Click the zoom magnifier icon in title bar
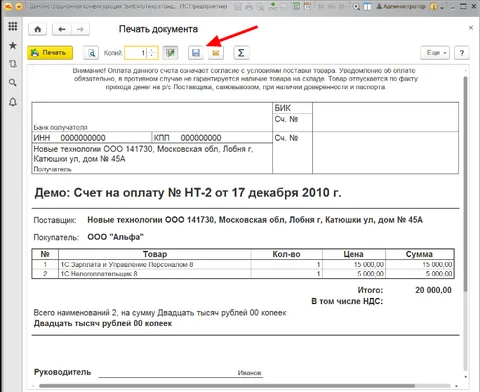Viewport: 480px width, 392px height. click(356, 6)
